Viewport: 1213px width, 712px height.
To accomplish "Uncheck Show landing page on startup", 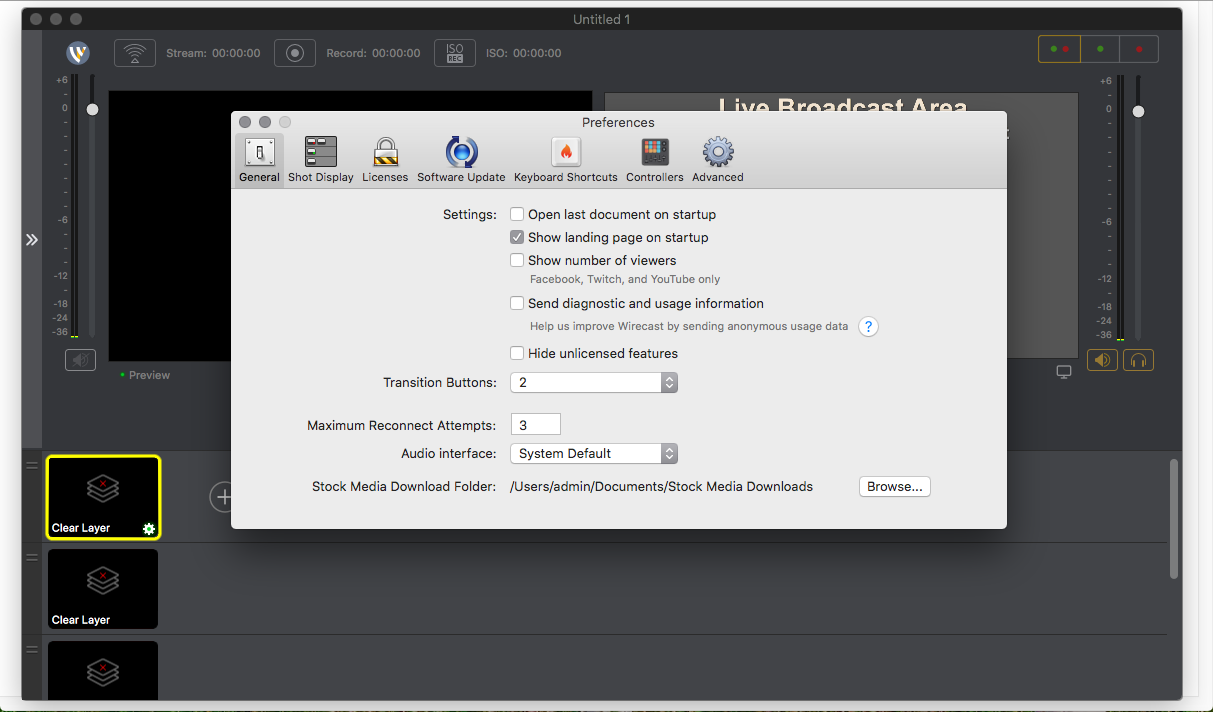I will pyautogui.click(x=517, y=238).
